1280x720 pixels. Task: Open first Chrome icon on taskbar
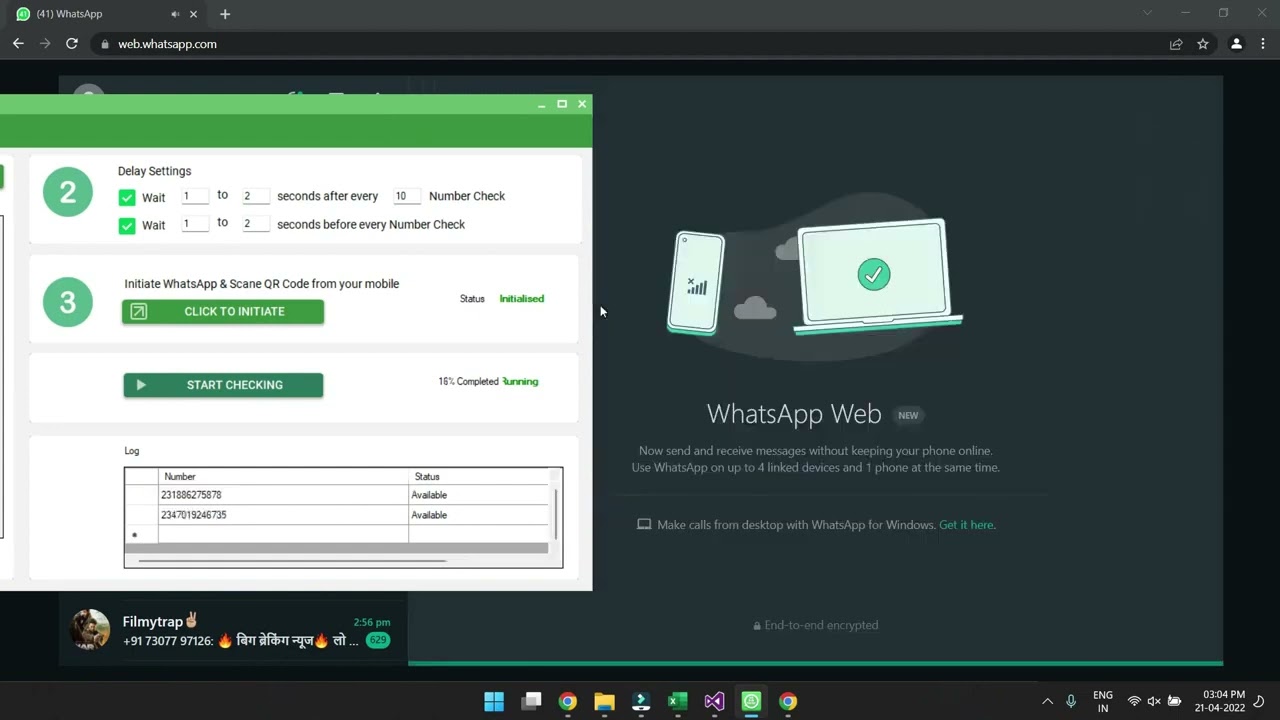click(x=568, y=701)
